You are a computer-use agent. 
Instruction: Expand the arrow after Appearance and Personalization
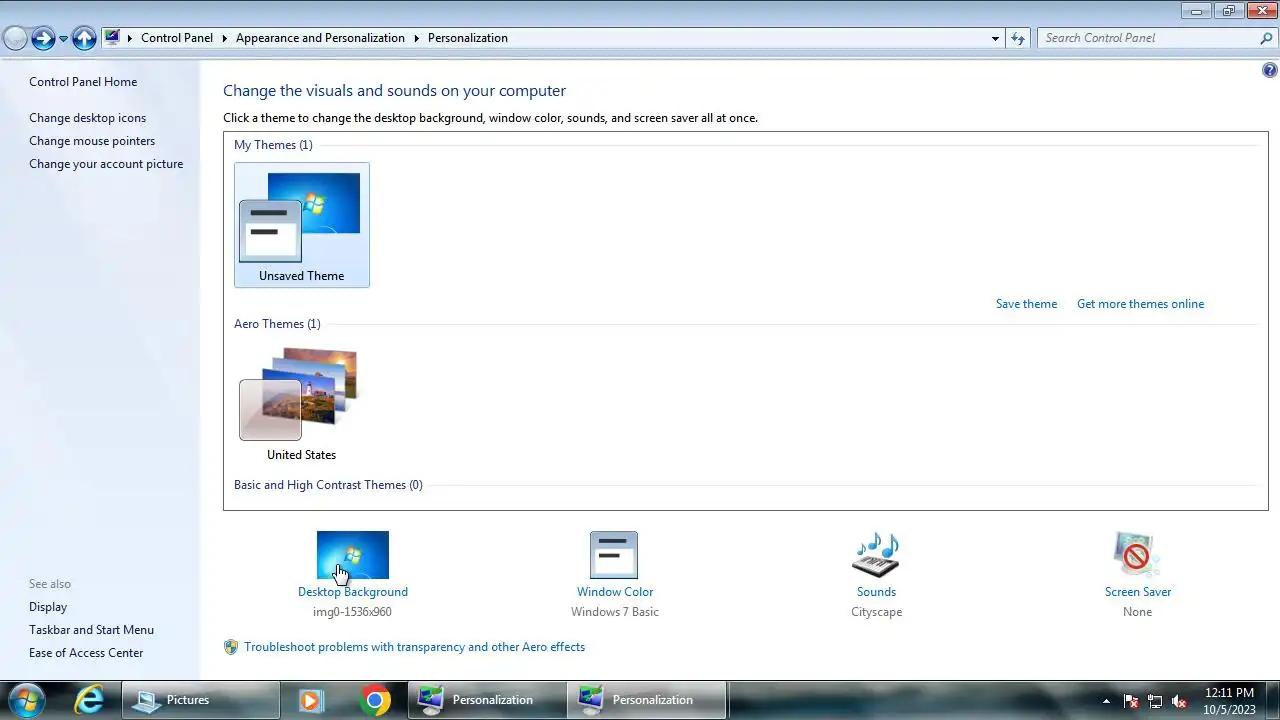(417, 38)
